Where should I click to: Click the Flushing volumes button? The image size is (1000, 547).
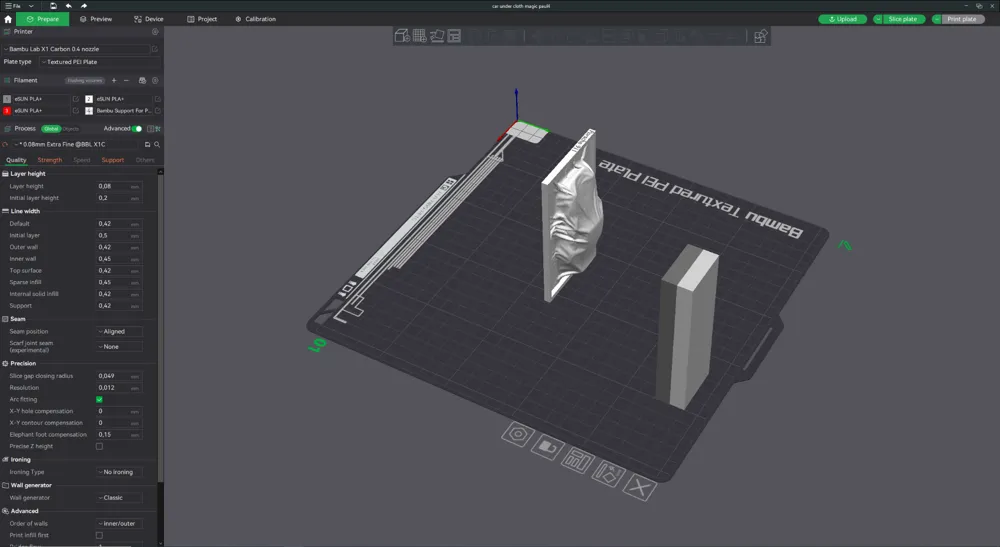85,80
